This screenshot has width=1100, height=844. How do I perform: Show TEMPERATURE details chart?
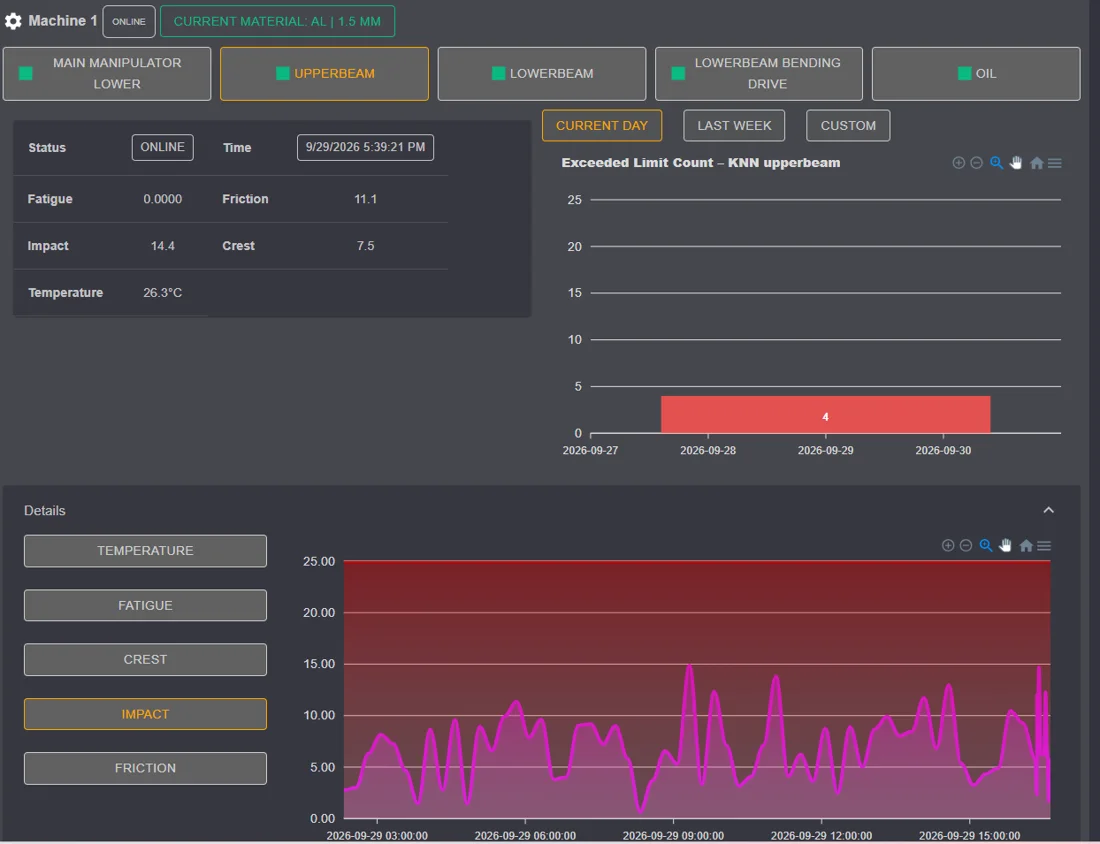(x=145, y=551)
